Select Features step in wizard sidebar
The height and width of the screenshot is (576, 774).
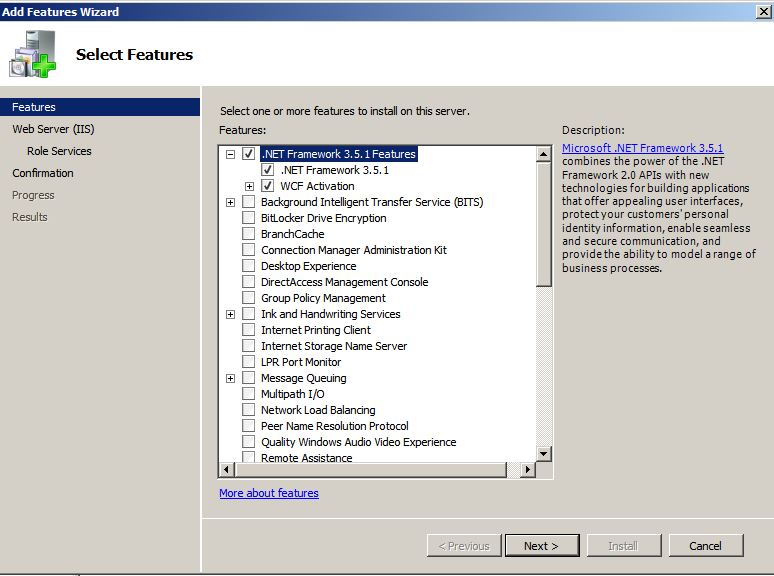(100, 107)
